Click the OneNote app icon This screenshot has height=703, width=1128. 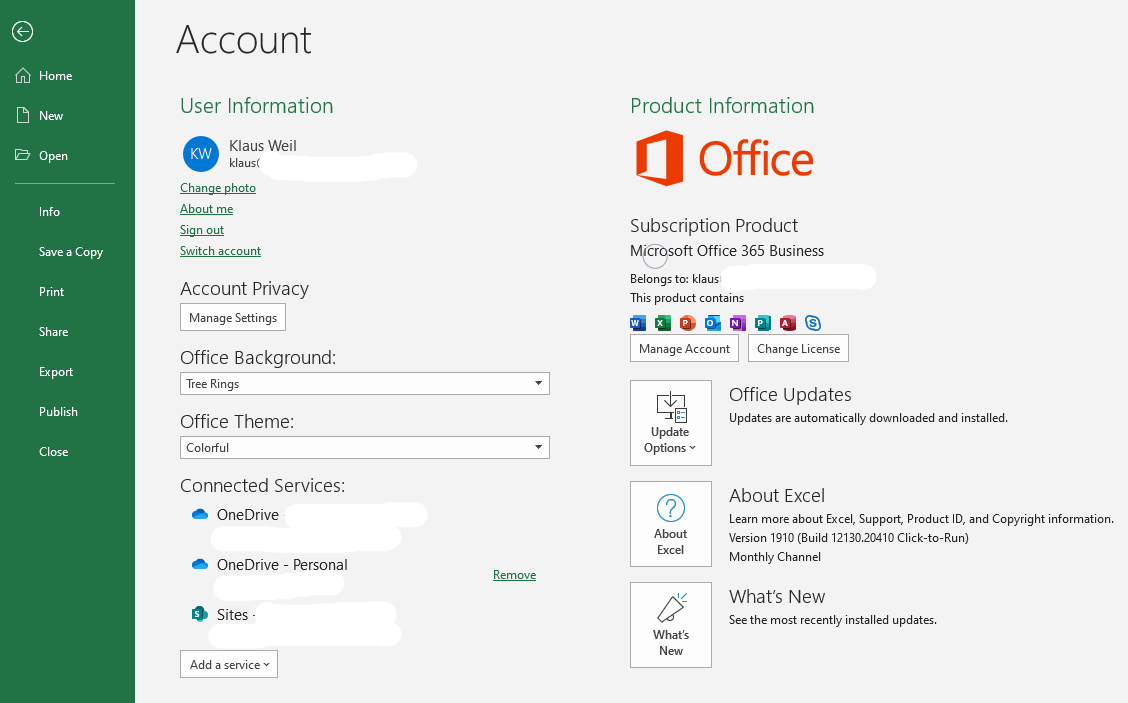tap(737, 323)
